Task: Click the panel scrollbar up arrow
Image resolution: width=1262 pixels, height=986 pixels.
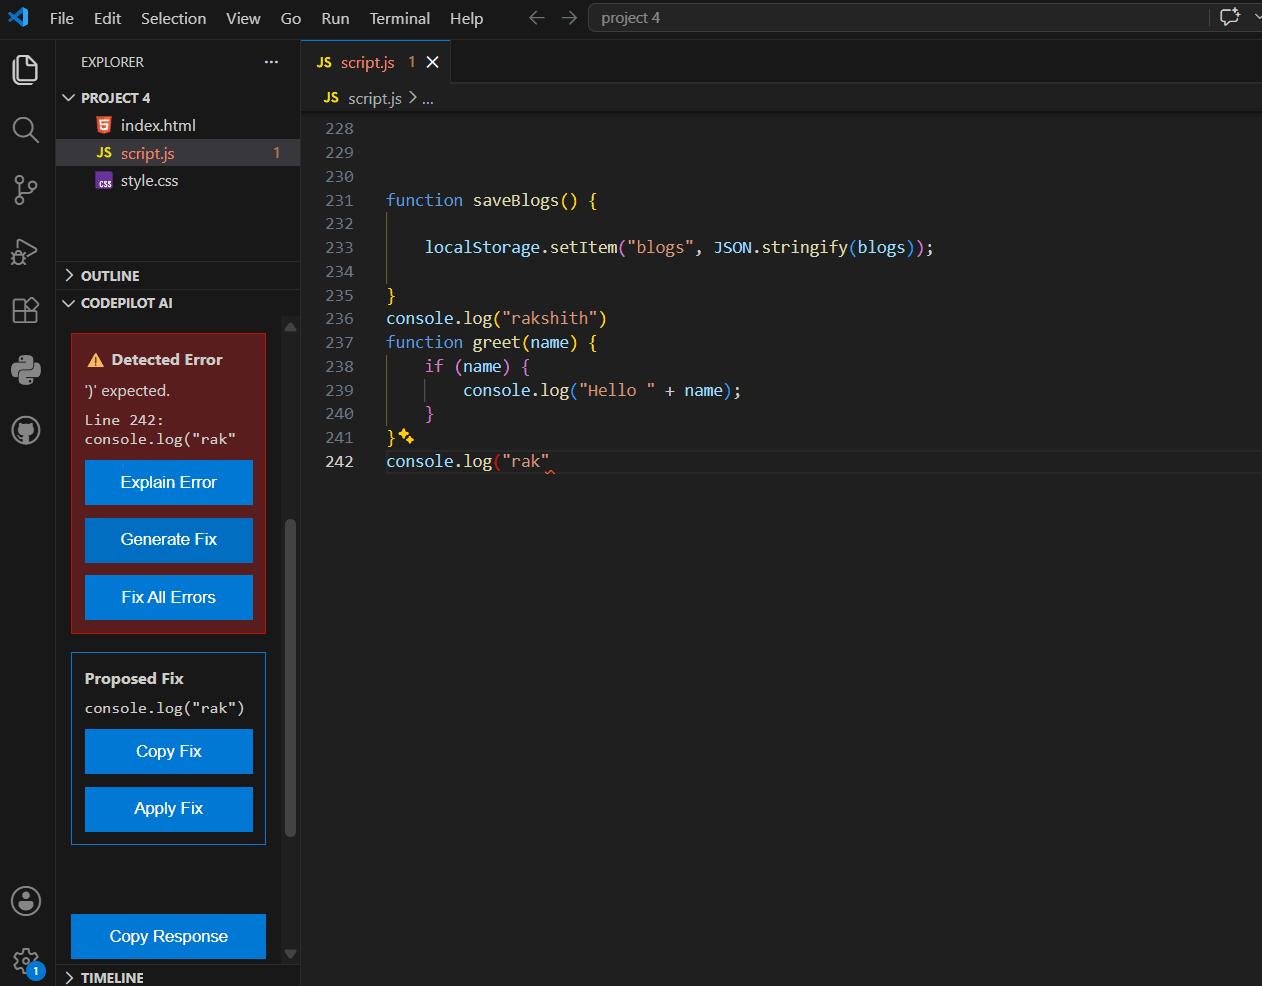Action: (x=291, y=326)
